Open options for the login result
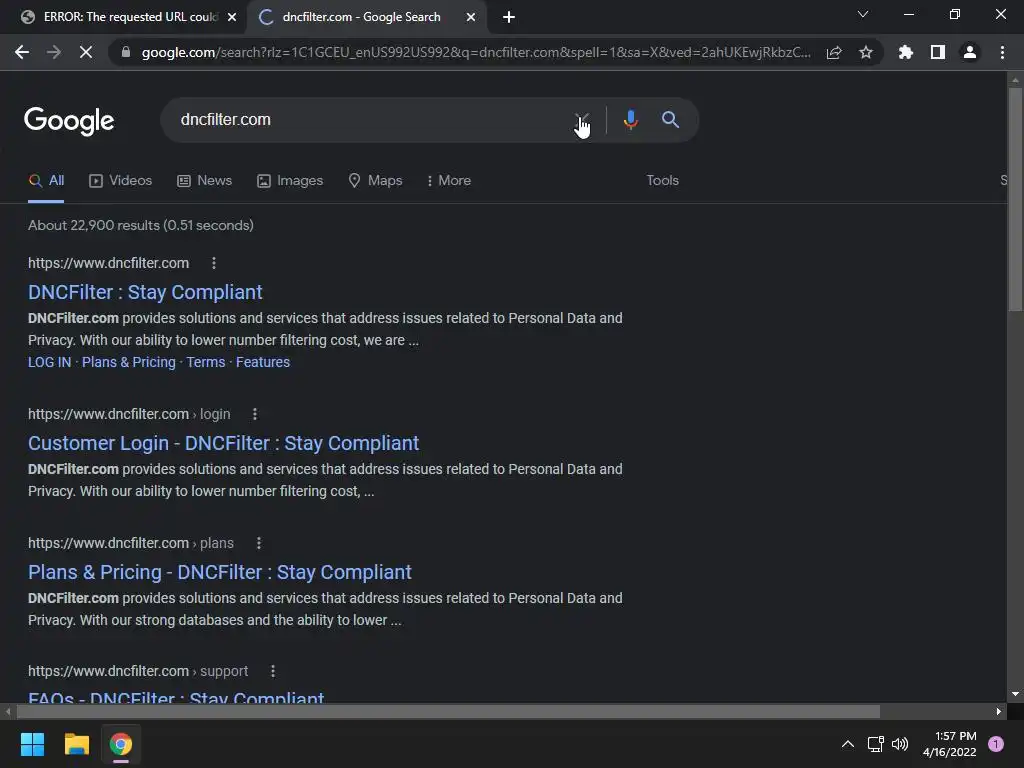The width and height of the screenshot is (1024, 768). point(255,414)
